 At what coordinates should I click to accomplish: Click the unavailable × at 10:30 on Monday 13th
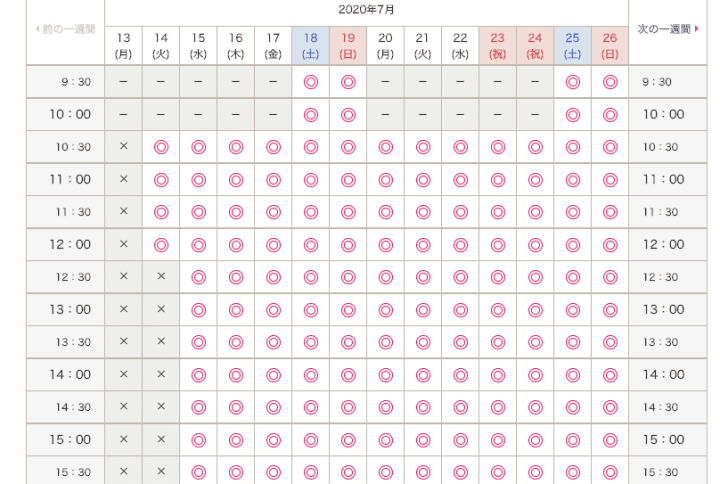click(x=124, y=147)
